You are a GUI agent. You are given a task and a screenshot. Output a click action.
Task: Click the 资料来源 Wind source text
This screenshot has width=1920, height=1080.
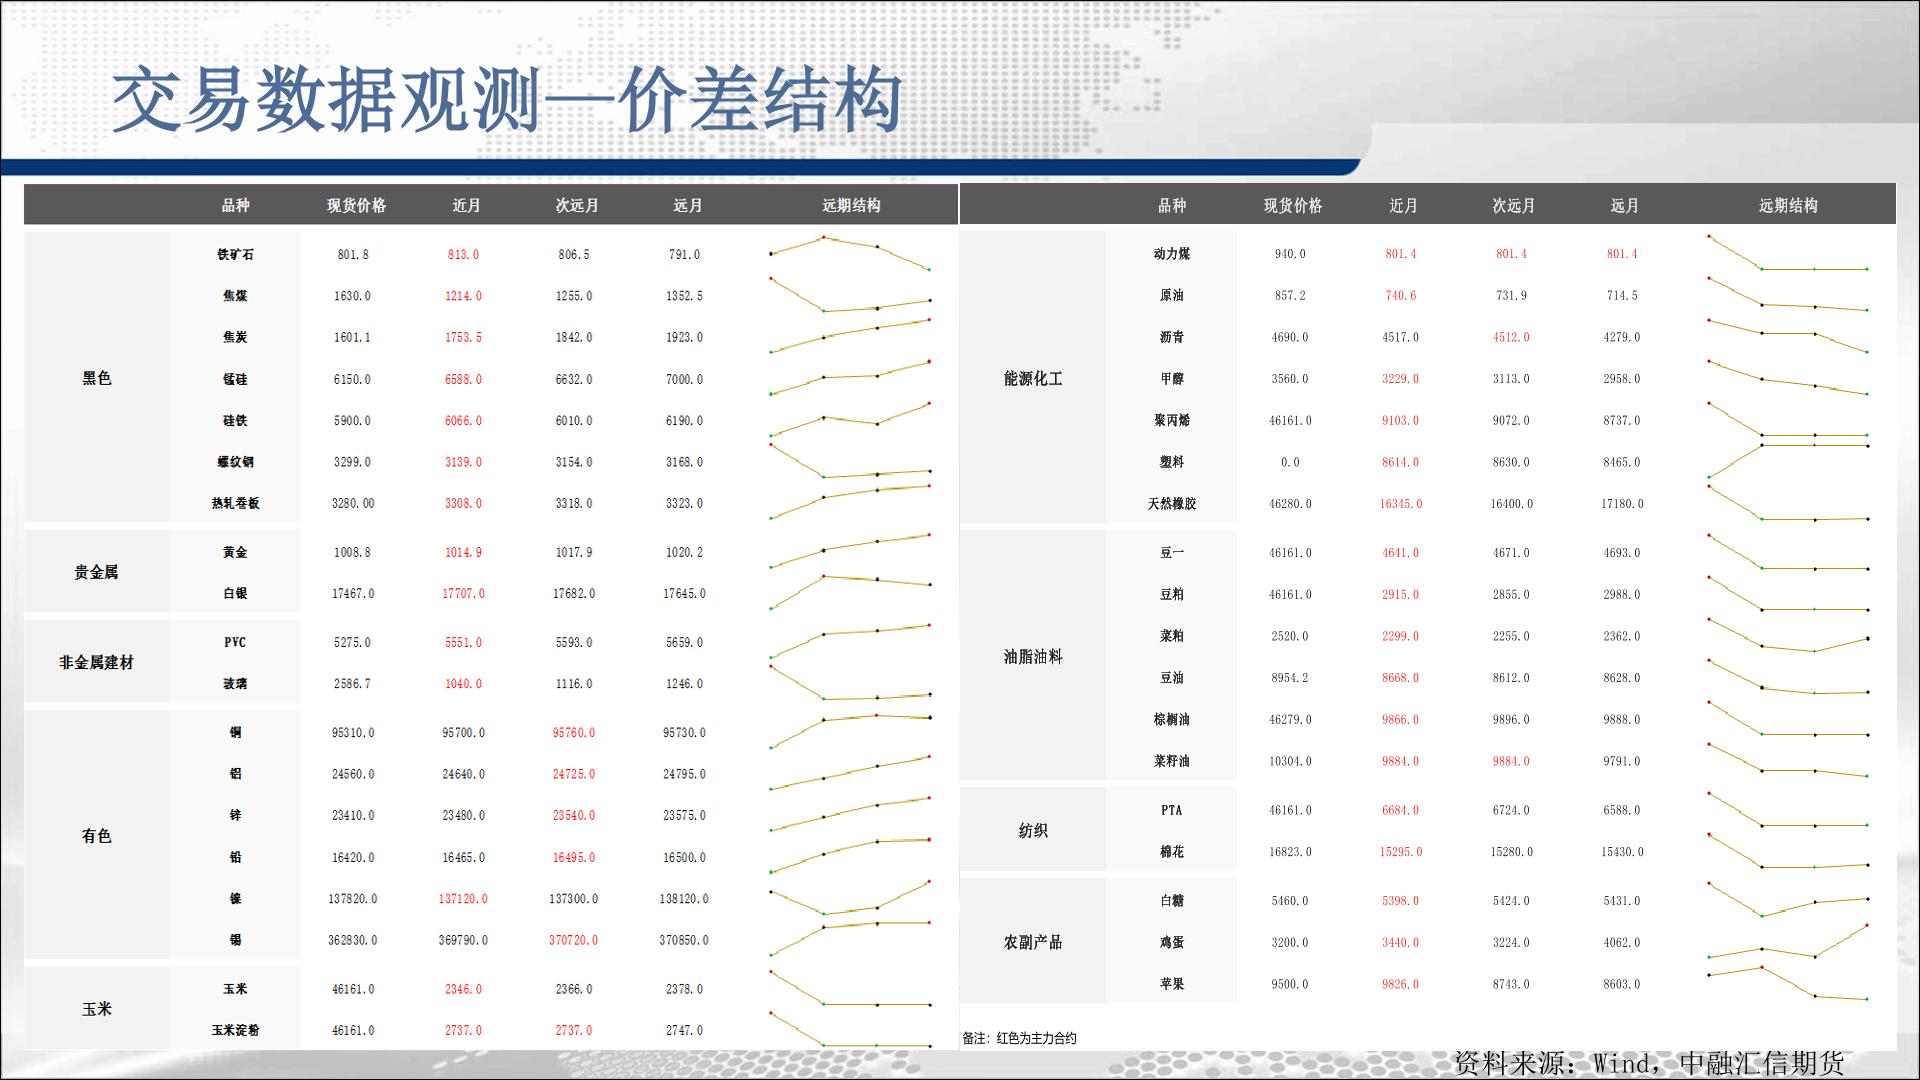(1648, 1062)
